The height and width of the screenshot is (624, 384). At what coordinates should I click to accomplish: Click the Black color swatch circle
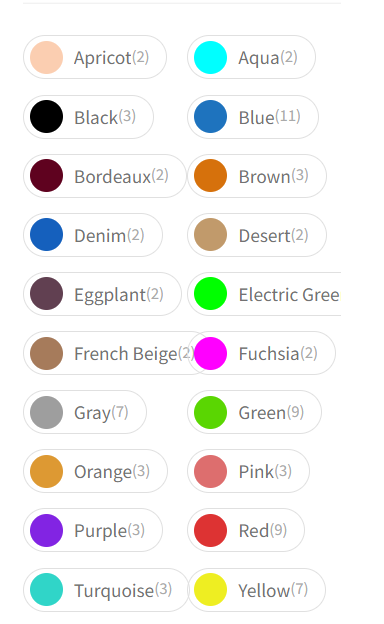[x=47, y=117]
